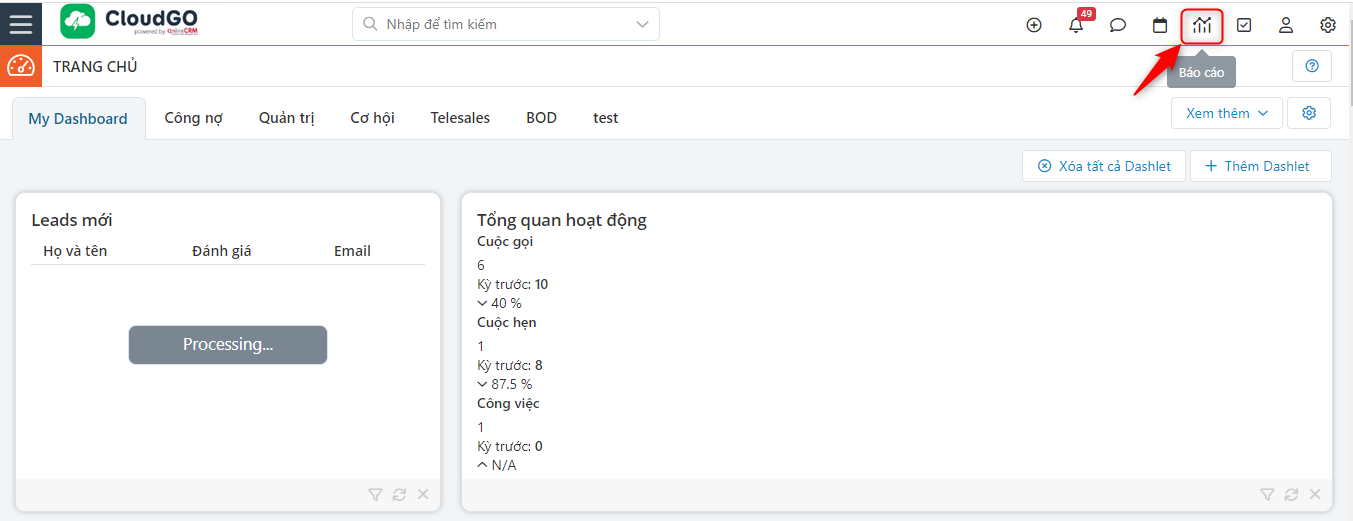Open the top-bar settings gear
1353x521 pixels.
coord(1328,25)
